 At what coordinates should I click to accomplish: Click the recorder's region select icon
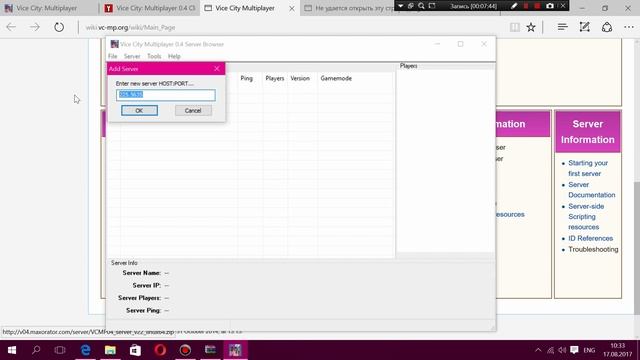pos(432,6)
